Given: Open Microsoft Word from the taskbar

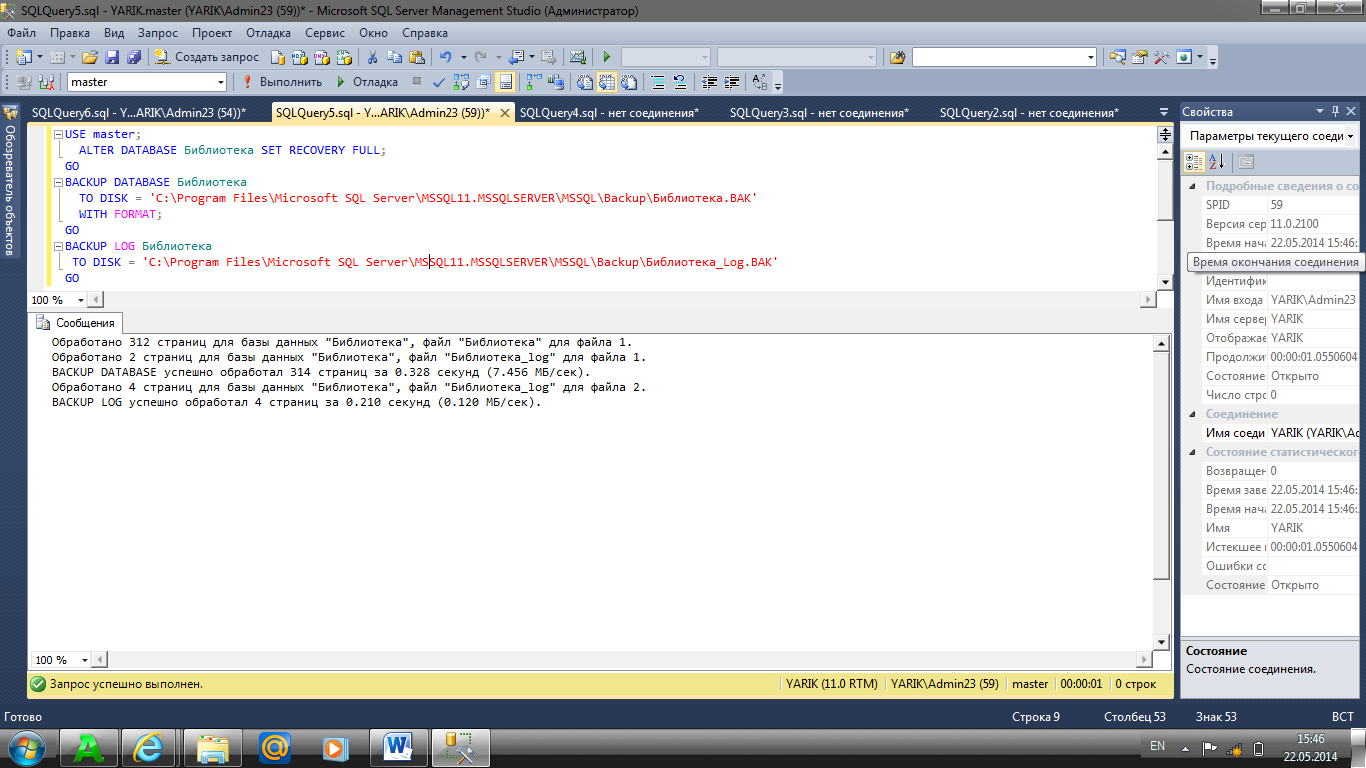Looking at the screenshot, I should click(x=398, y=746).
